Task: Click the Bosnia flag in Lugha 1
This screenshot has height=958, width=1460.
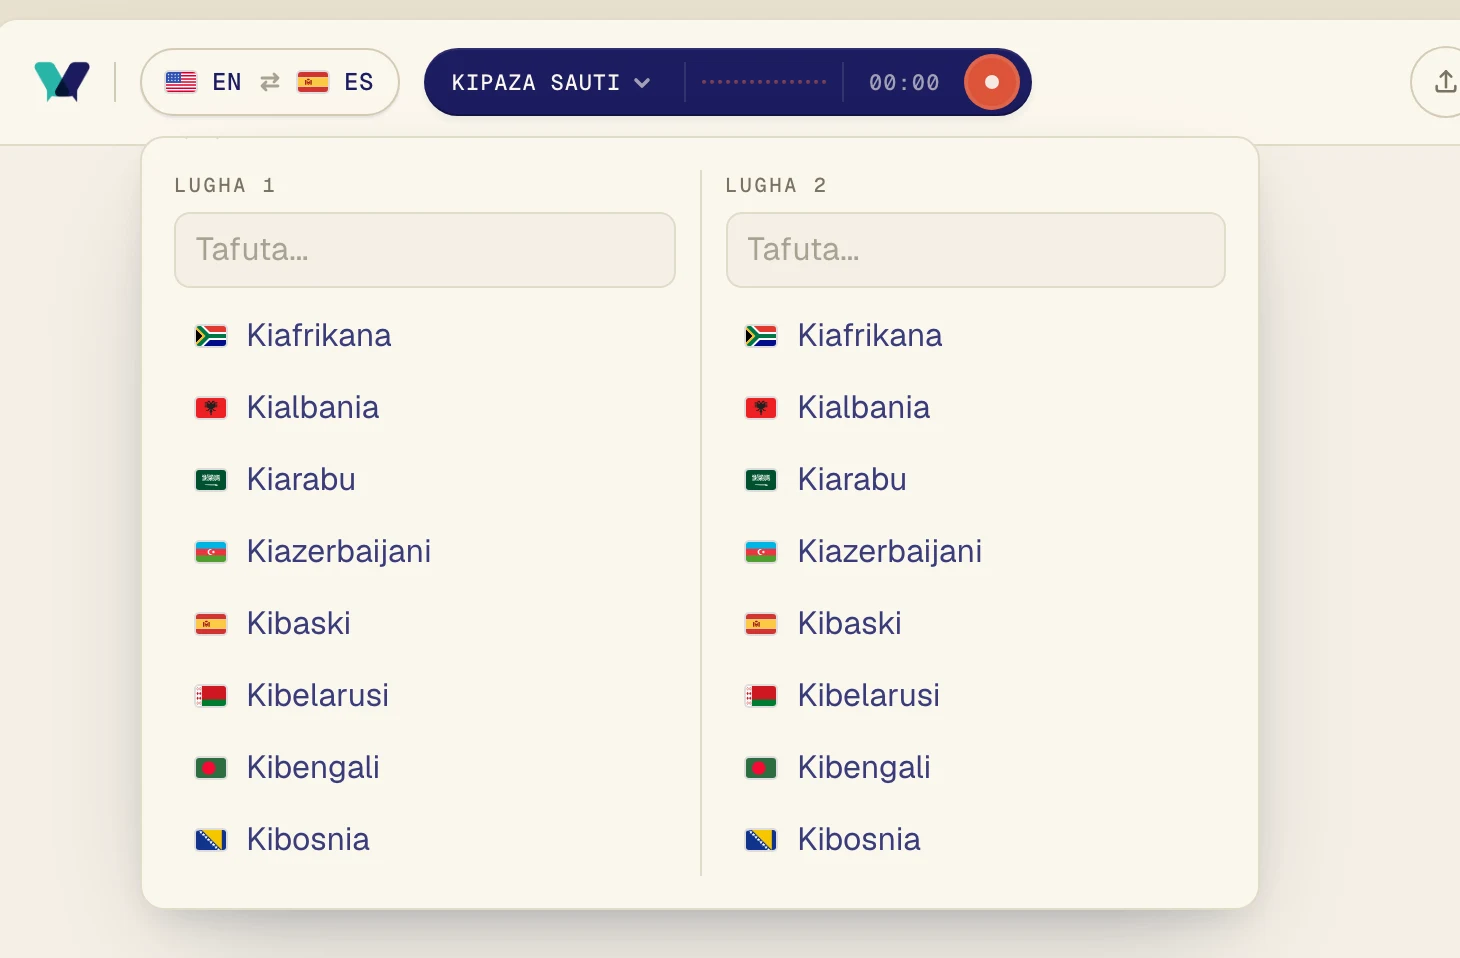Action: pyautogui.click(x=211, y=840)
